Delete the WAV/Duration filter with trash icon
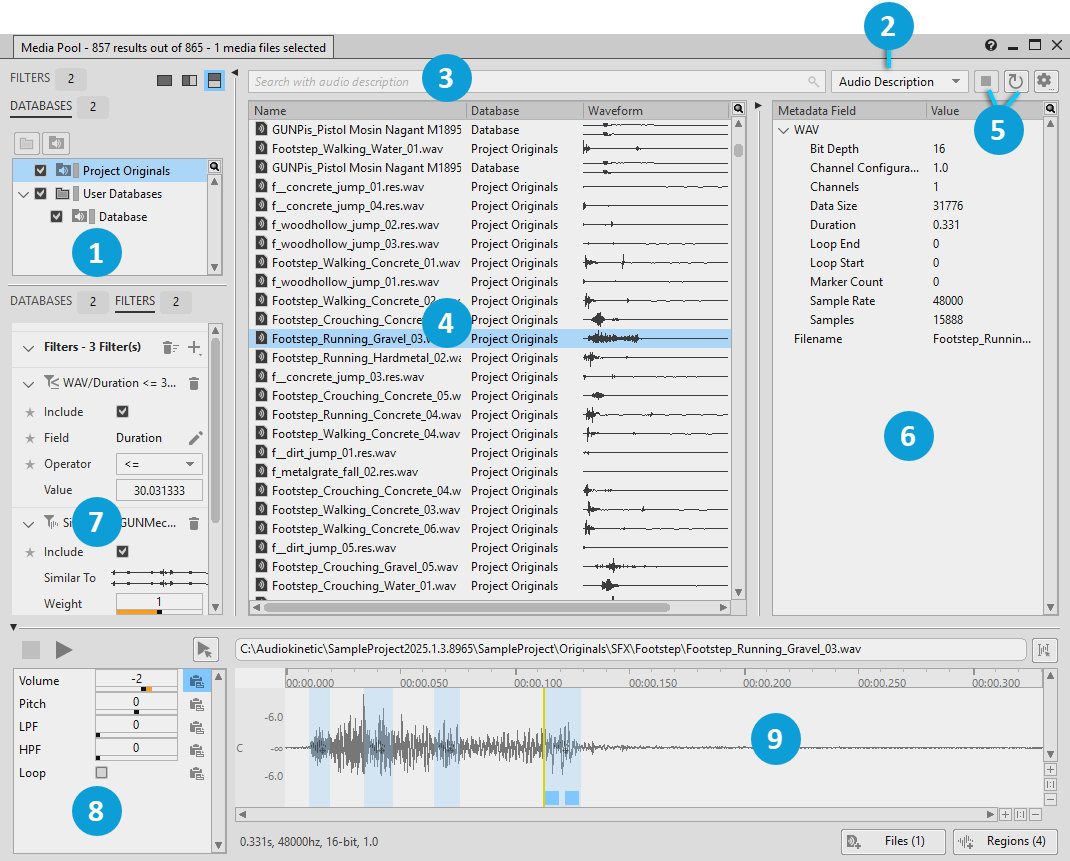This screenshot has width=1070, height=861. [x=194, y=383]
